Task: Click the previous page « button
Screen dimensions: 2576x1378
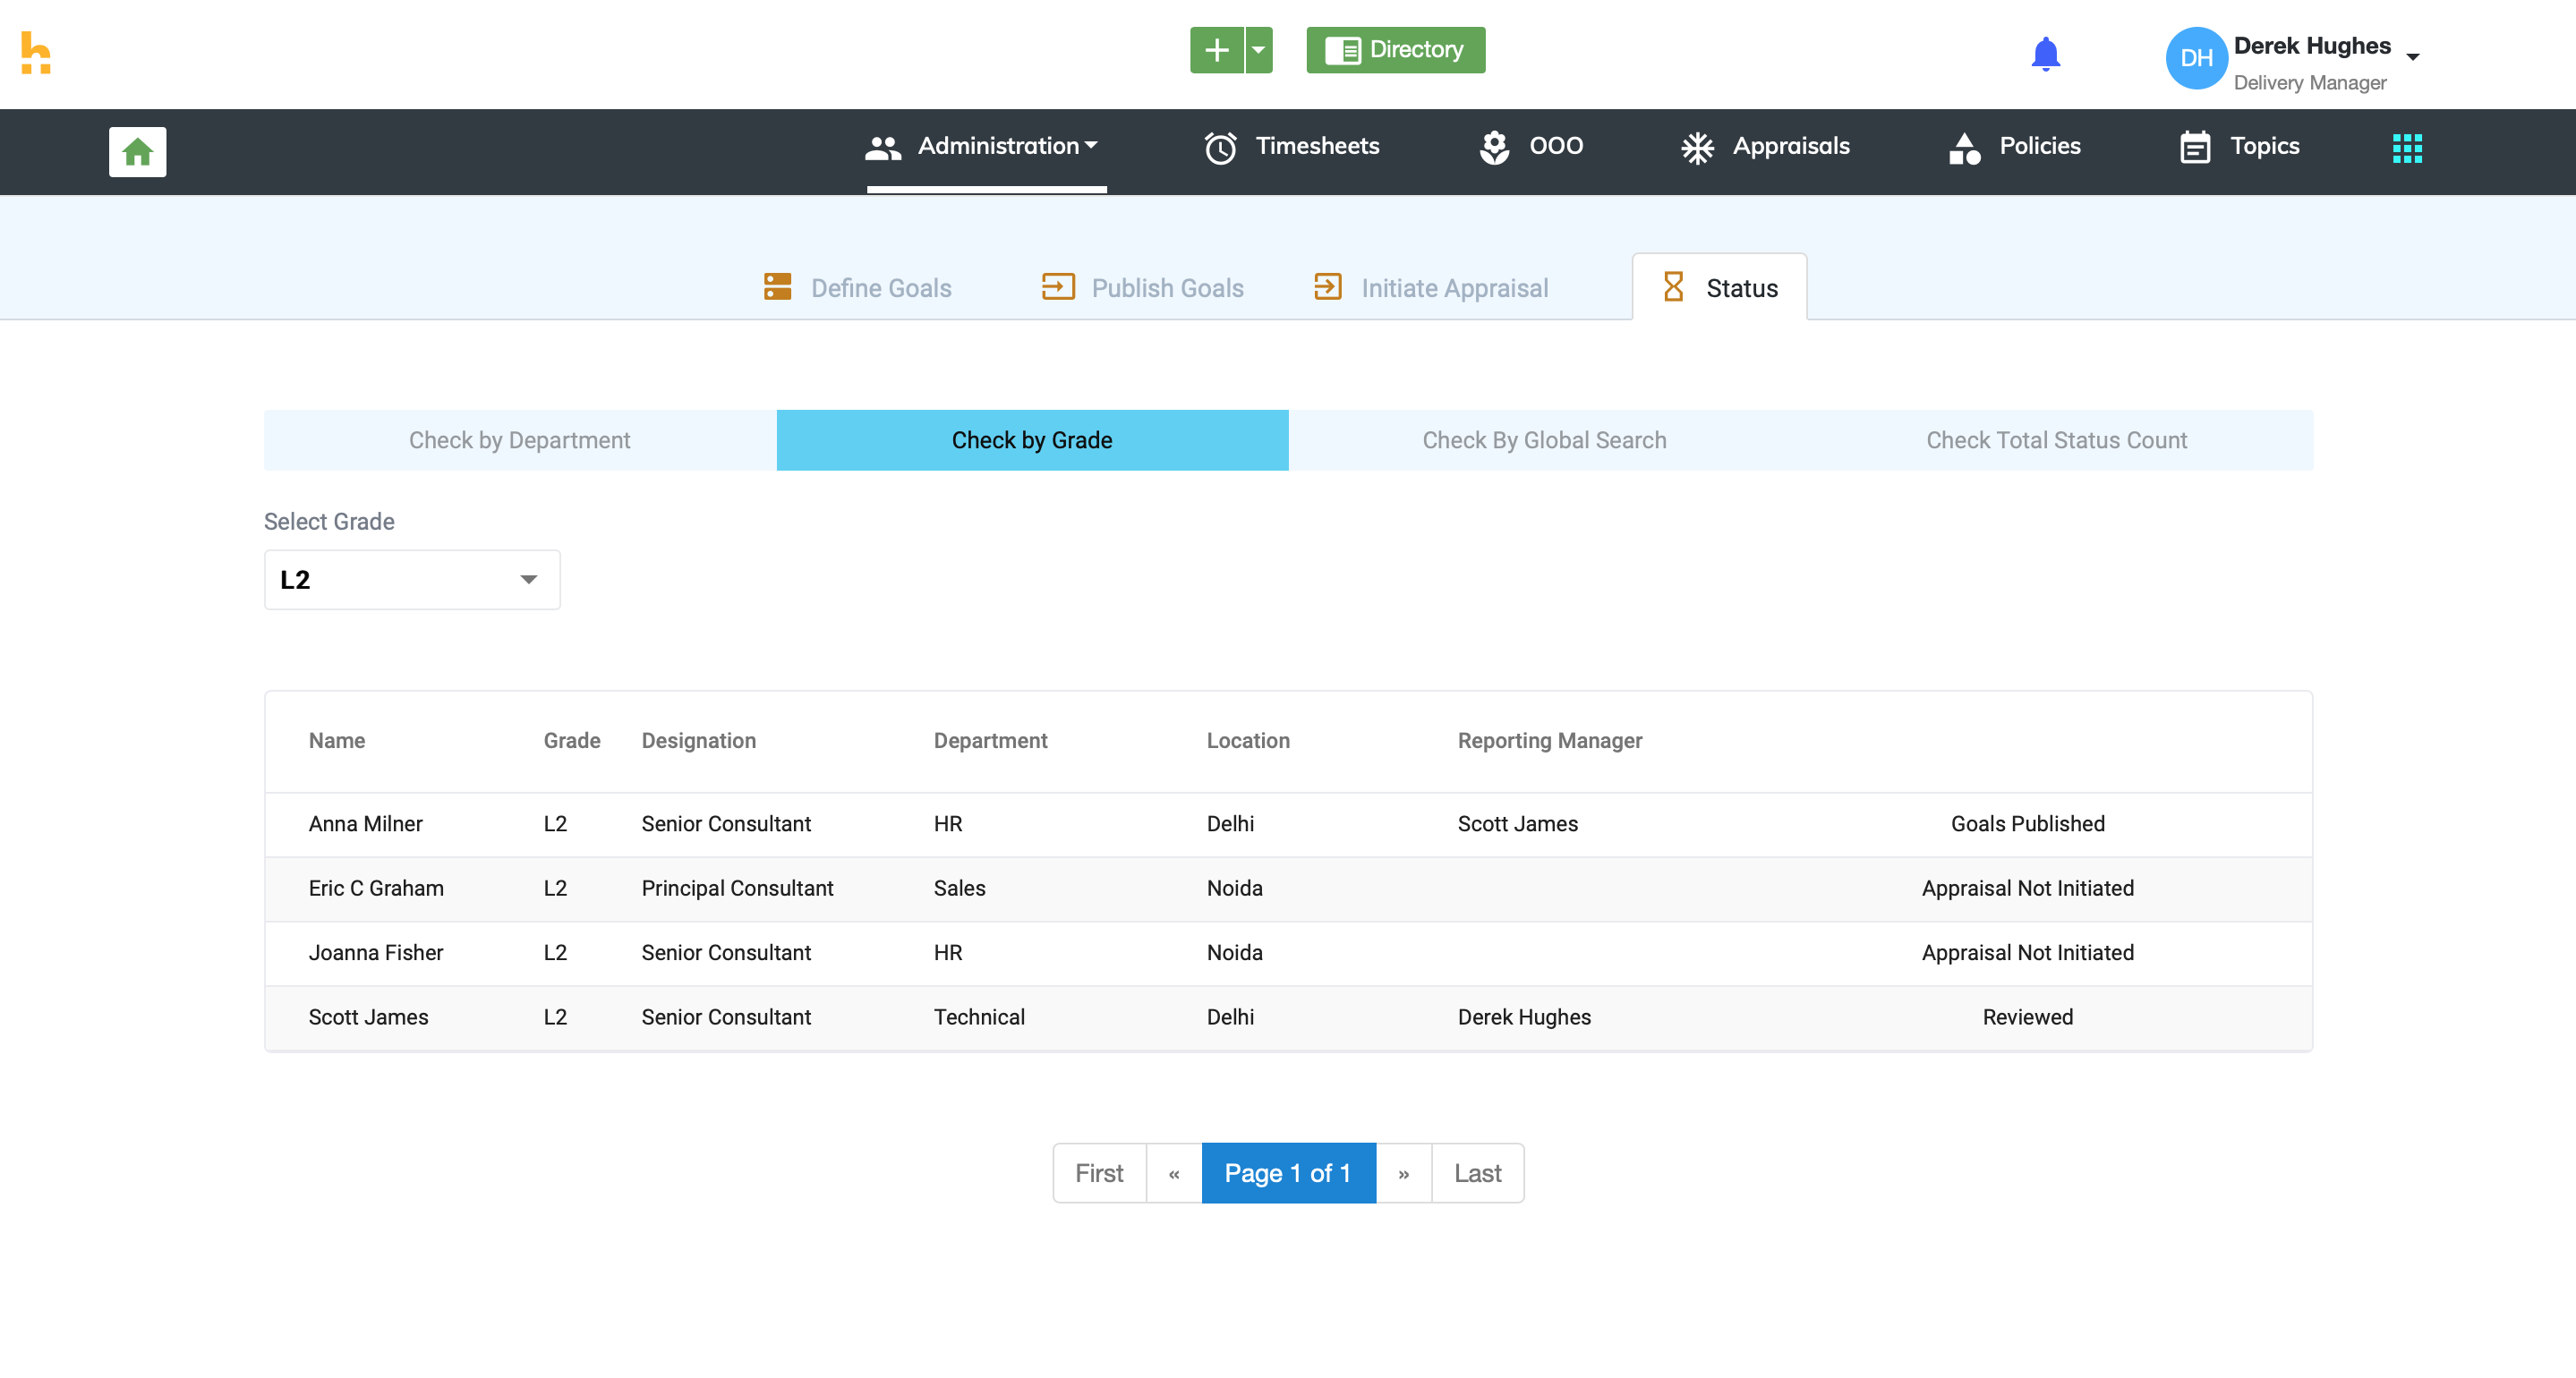Action: click(x=1174, y=1173)
